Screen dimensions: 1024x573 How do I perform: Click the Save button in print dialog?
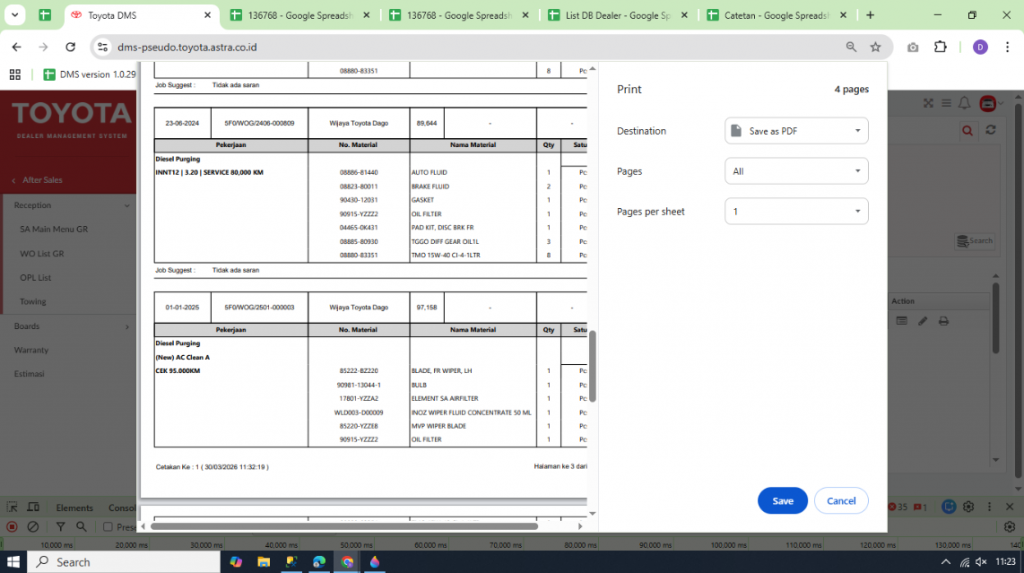(782, 501)
